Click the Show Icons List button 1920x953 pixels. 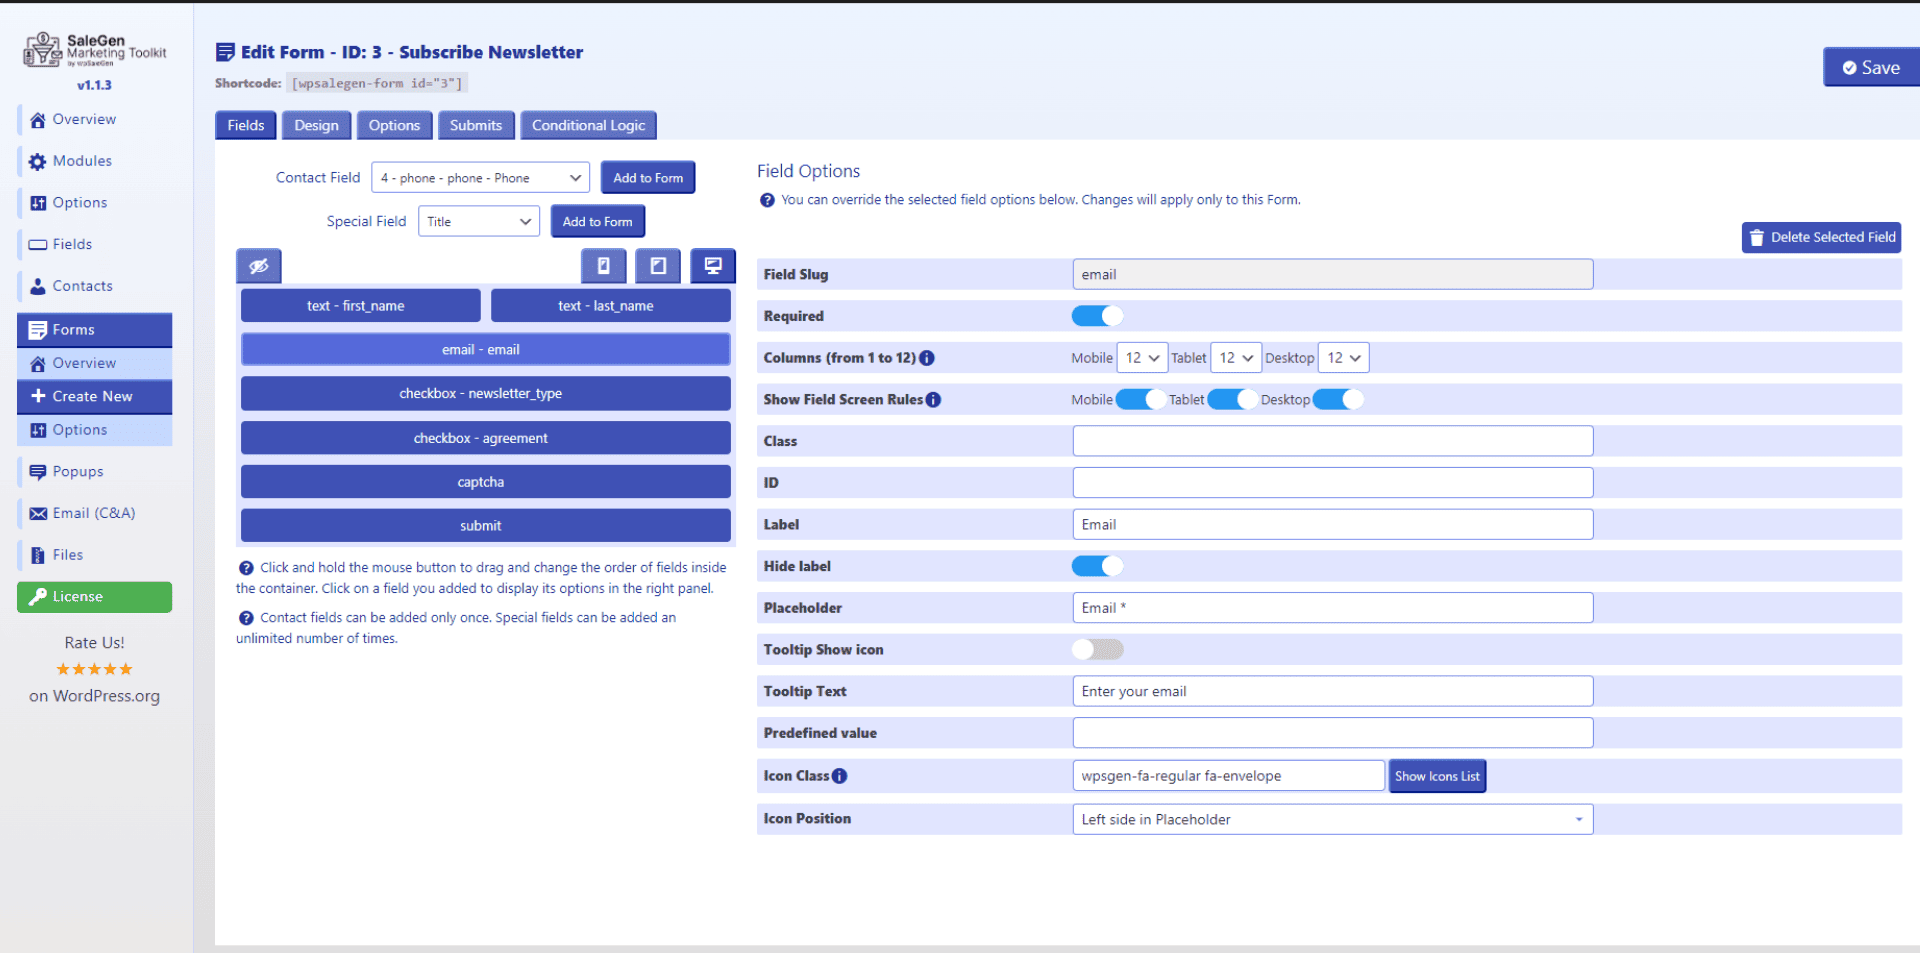[1437, 775]
